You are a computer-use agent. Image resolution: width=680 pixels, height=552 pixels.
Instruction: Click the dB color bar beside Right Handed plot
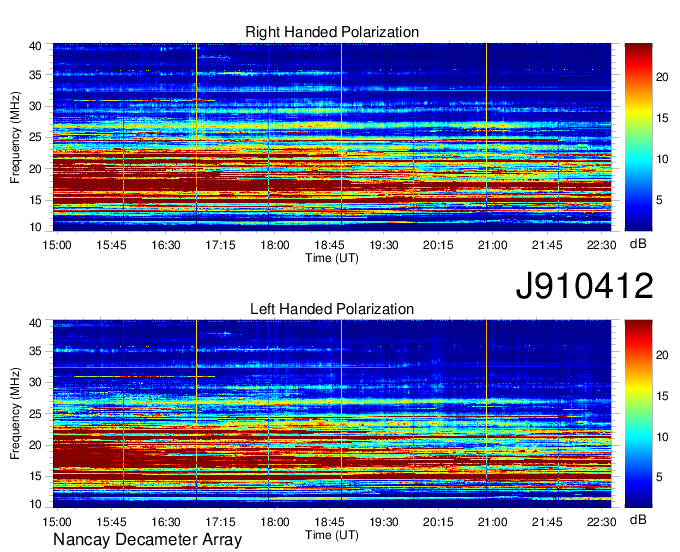coord(638,137)
